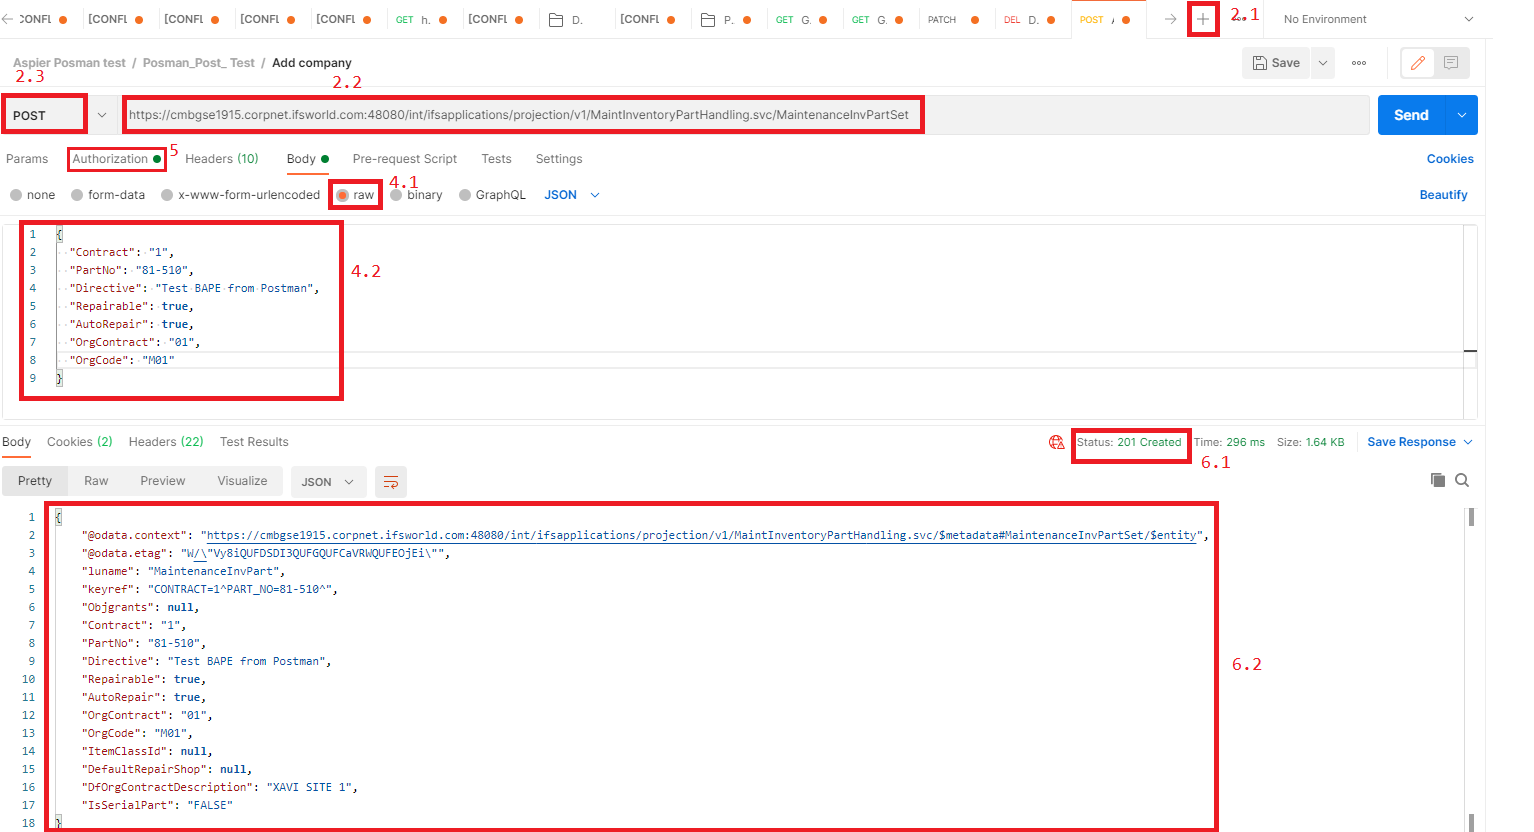Open a new request tab with plus icon
Screen dimensions: 1534x832
pos(1203,19)
